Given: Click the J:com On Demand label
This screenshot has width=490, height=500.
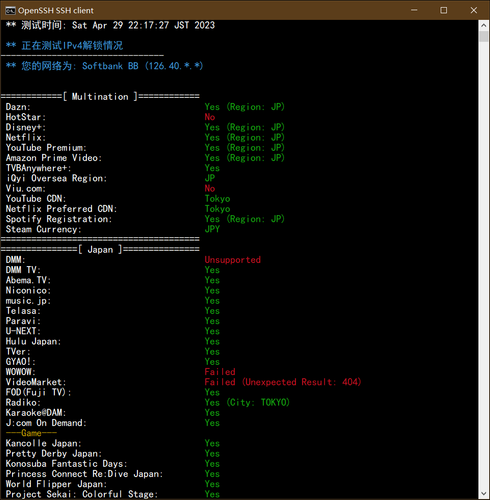Looking at the screenshot, I should click(x=46, y=423).
